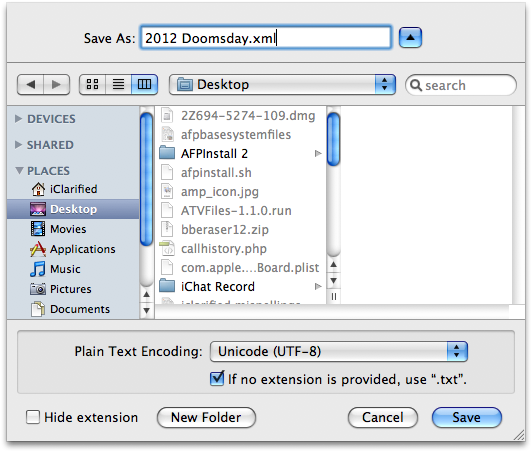Enable the Hide extension checkbox
The image size is (532, 452).
coord(33,417)
